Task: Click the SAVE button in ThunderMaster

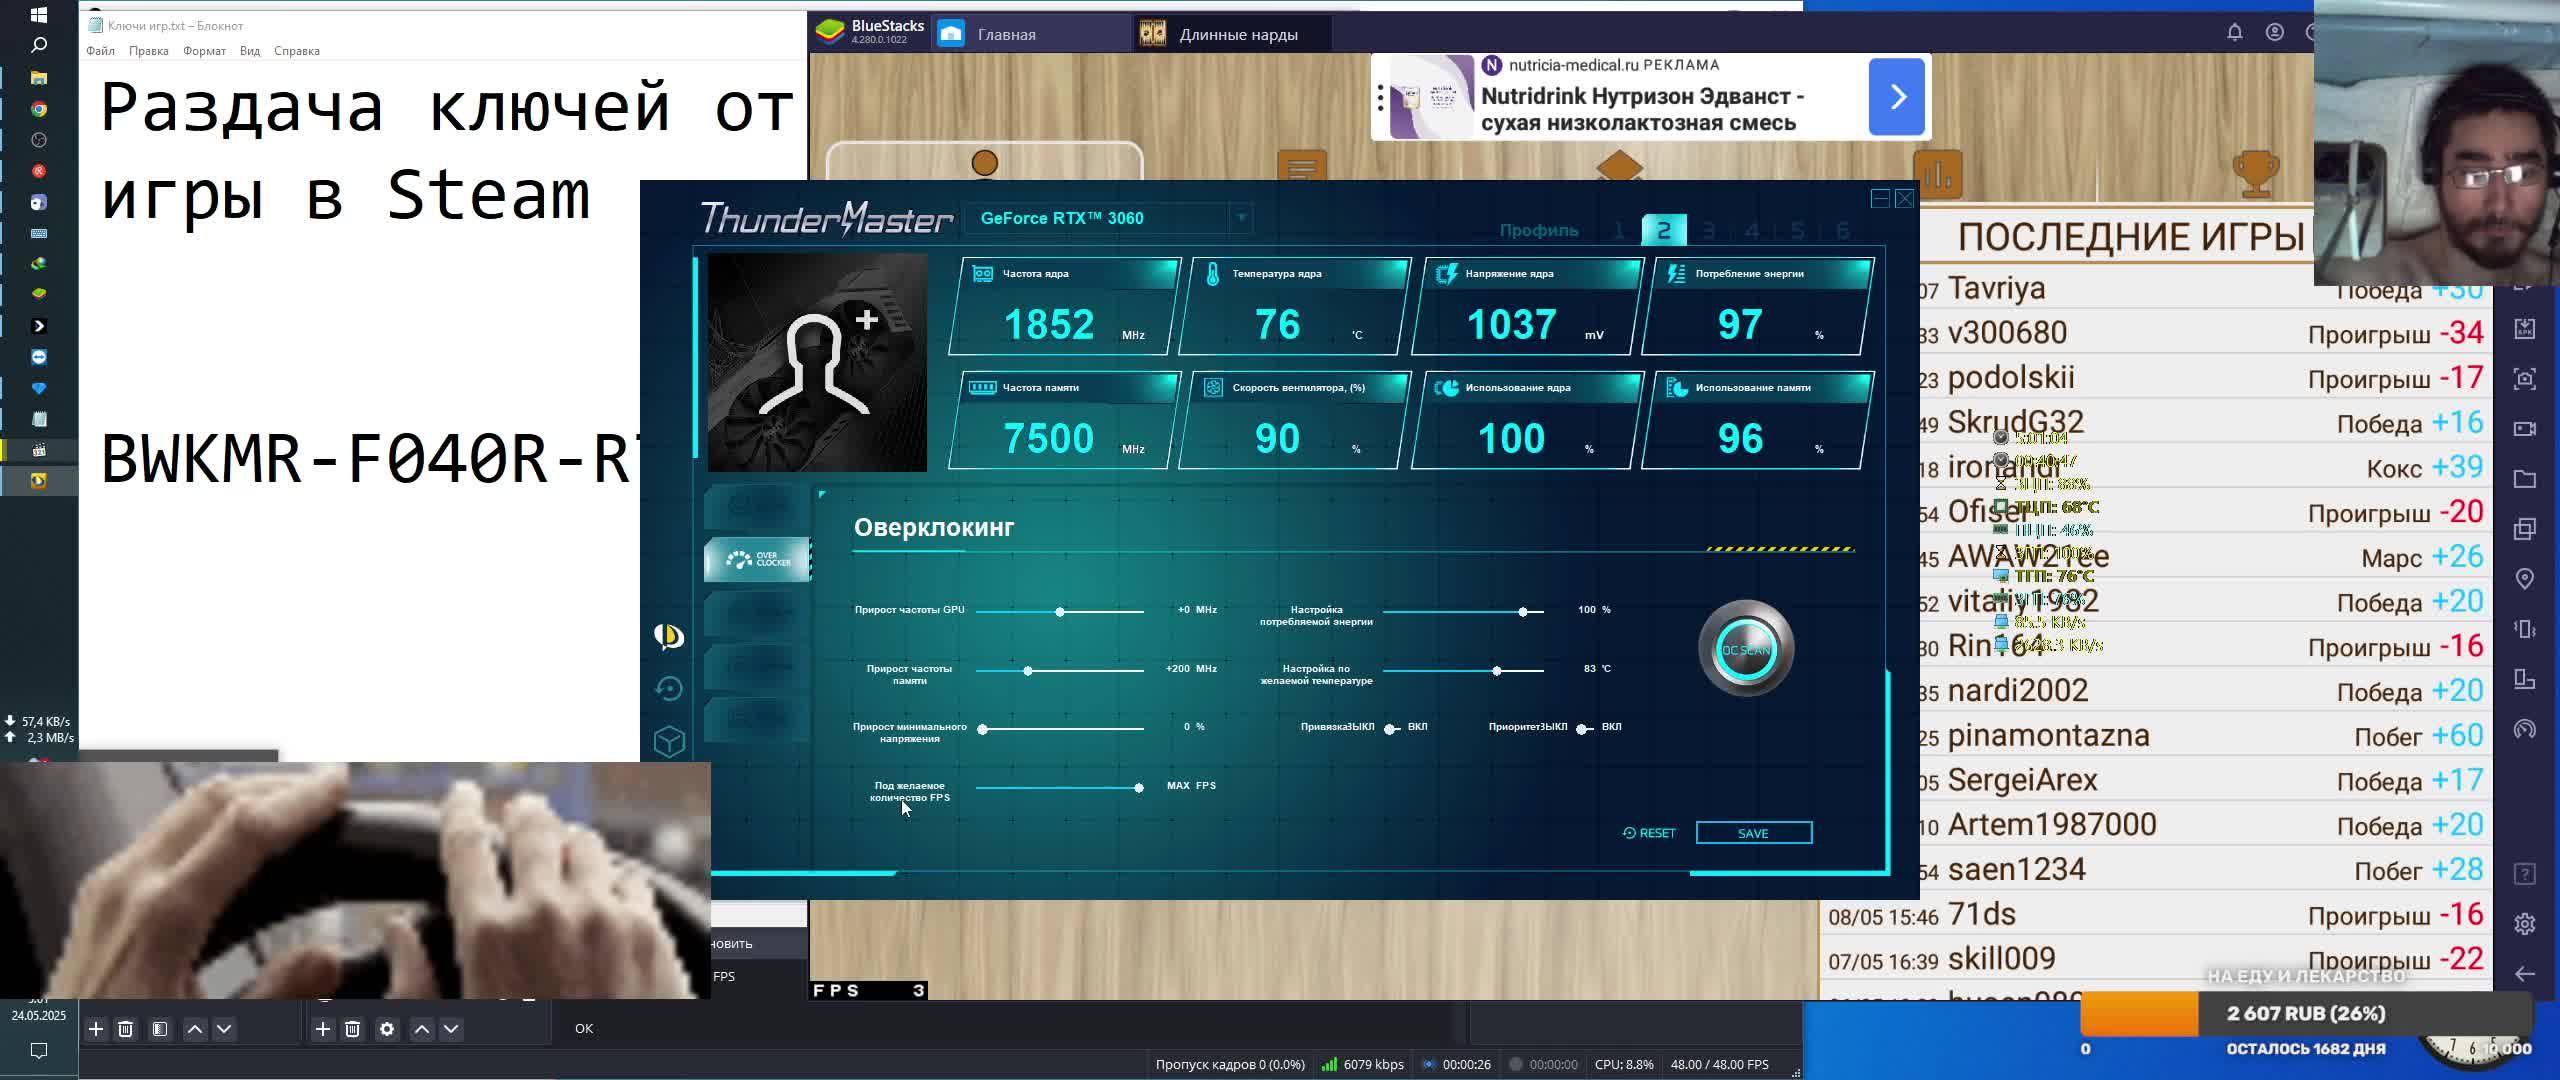Action: click(1753, 833)
